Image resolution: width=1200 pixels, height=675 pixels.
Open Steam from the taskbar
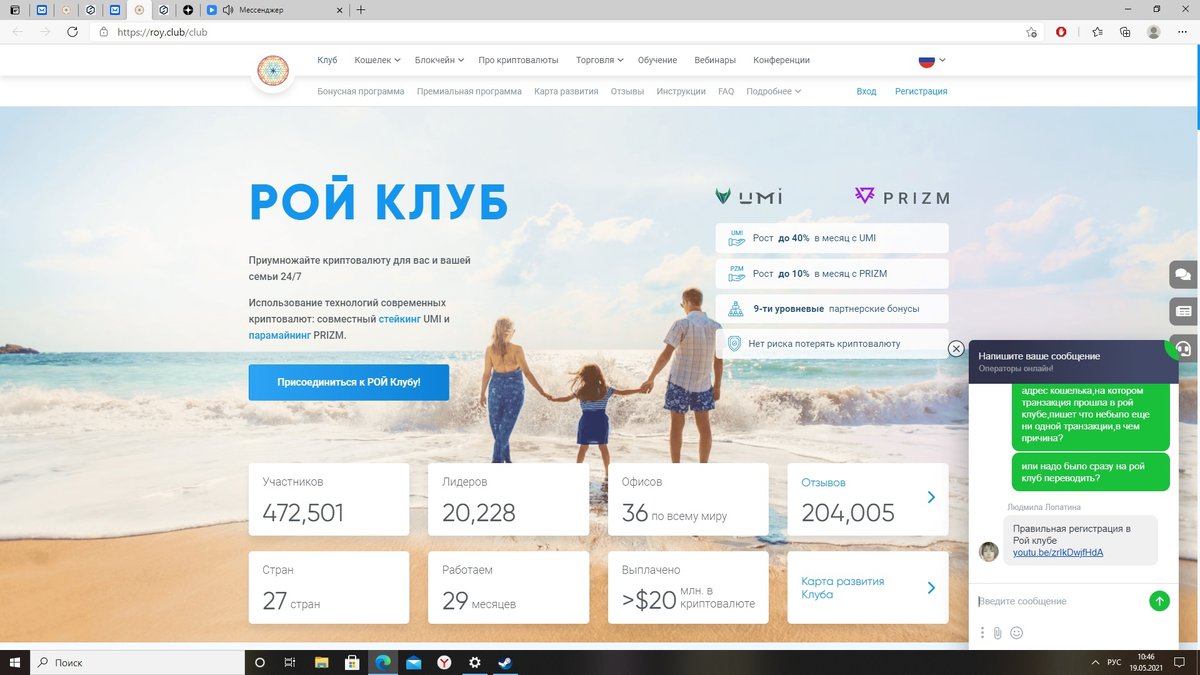[x=505, y=662]
